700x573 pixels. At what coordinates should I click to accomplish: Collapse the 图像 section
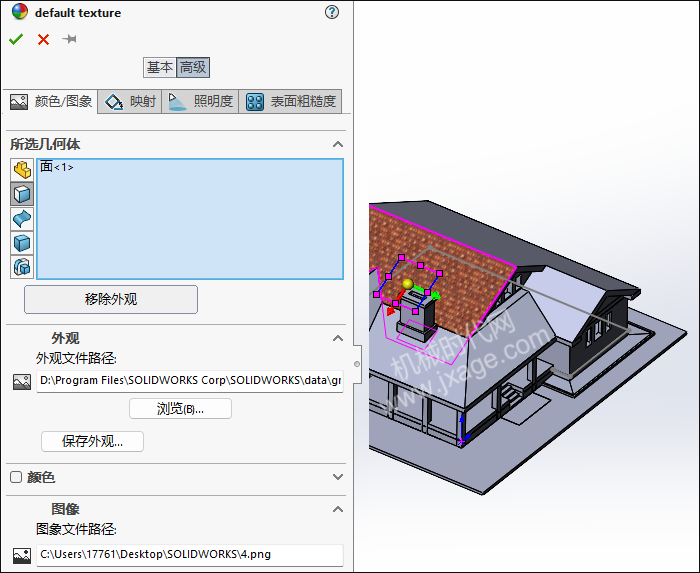click(338, 509)
